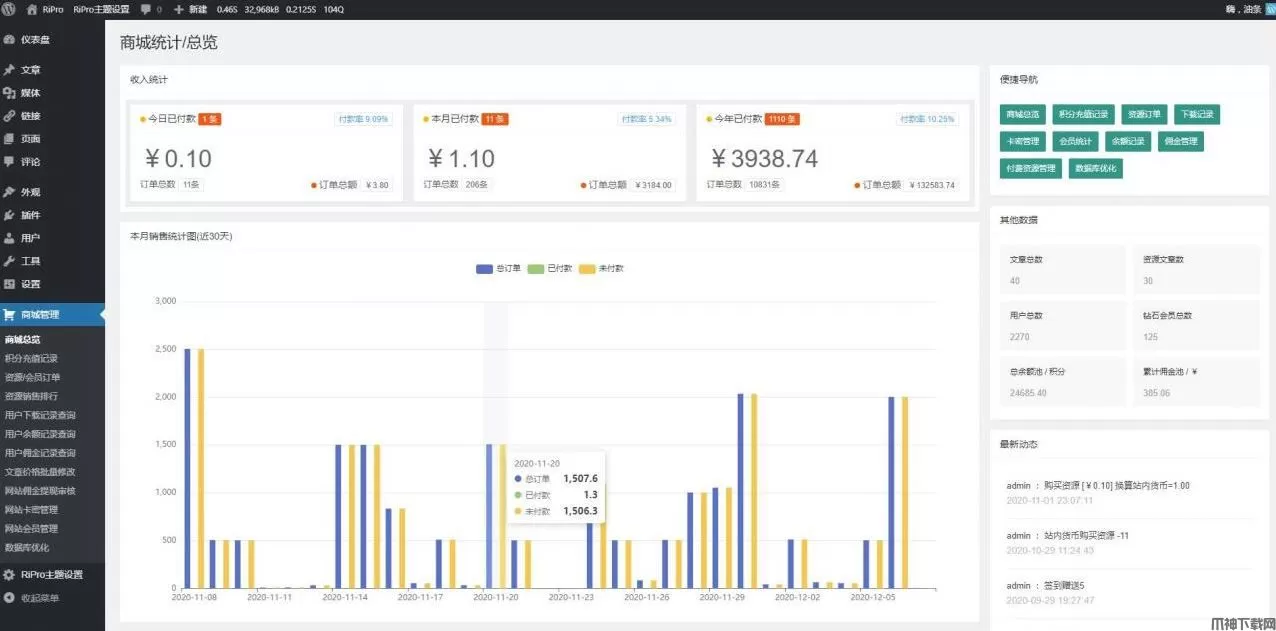Screen dimensions: 1276x631
Task: Select the 插件 plugins sidebar icon
Action: [9, 215]
